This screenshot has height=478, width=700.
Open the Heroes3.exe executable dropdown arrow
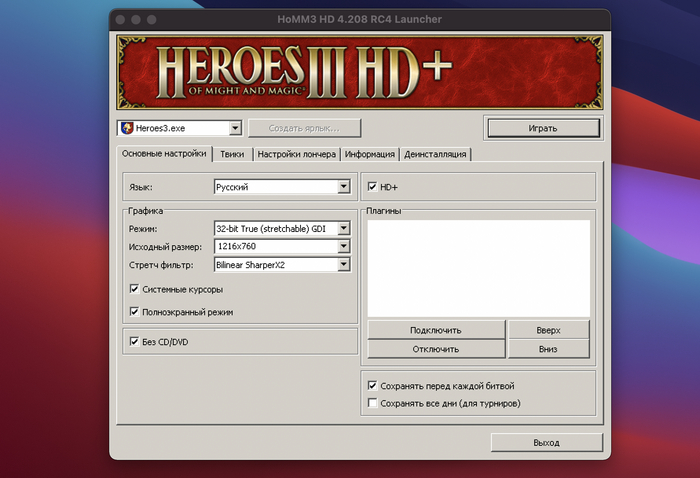(235, 128)
